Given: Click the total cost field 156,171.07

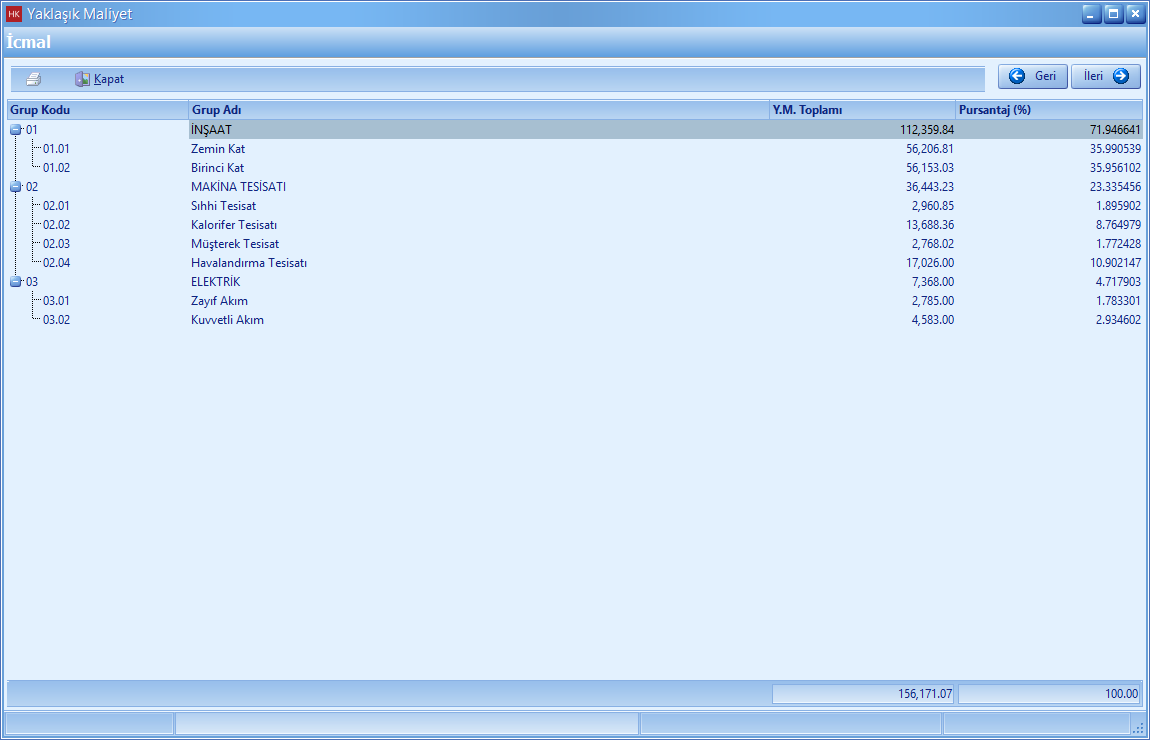Looking at the screenshot, I should coord(863,693).
